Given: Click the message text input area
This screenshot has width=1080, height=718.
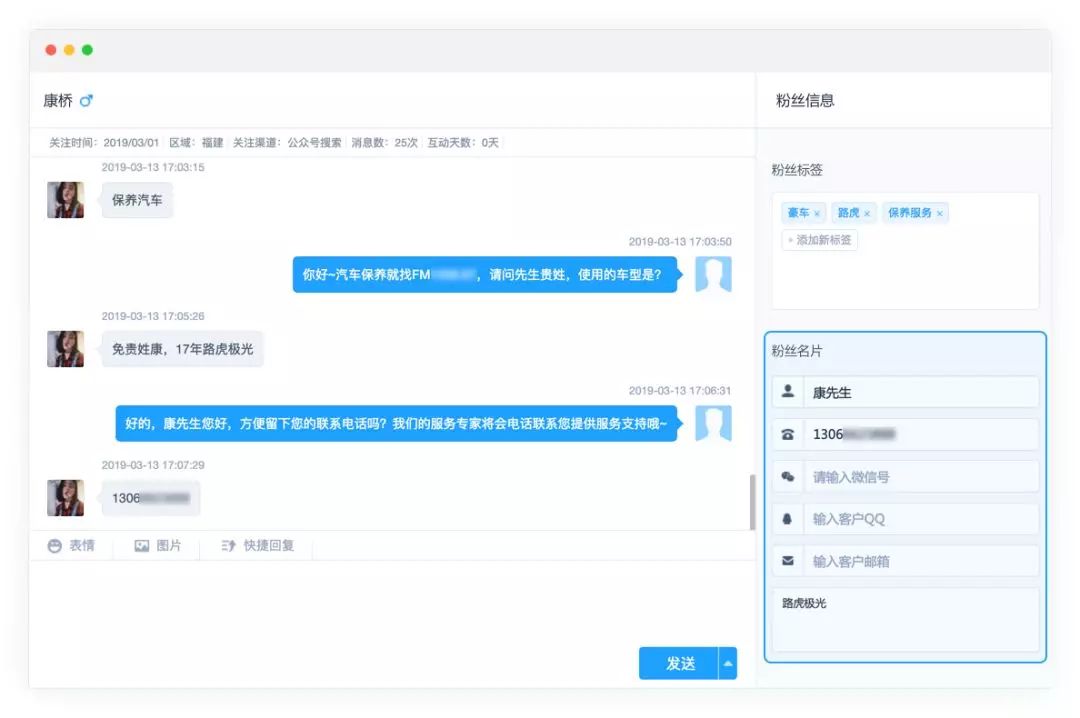Looking at the screenshot, I should click(x=390, y=600).
